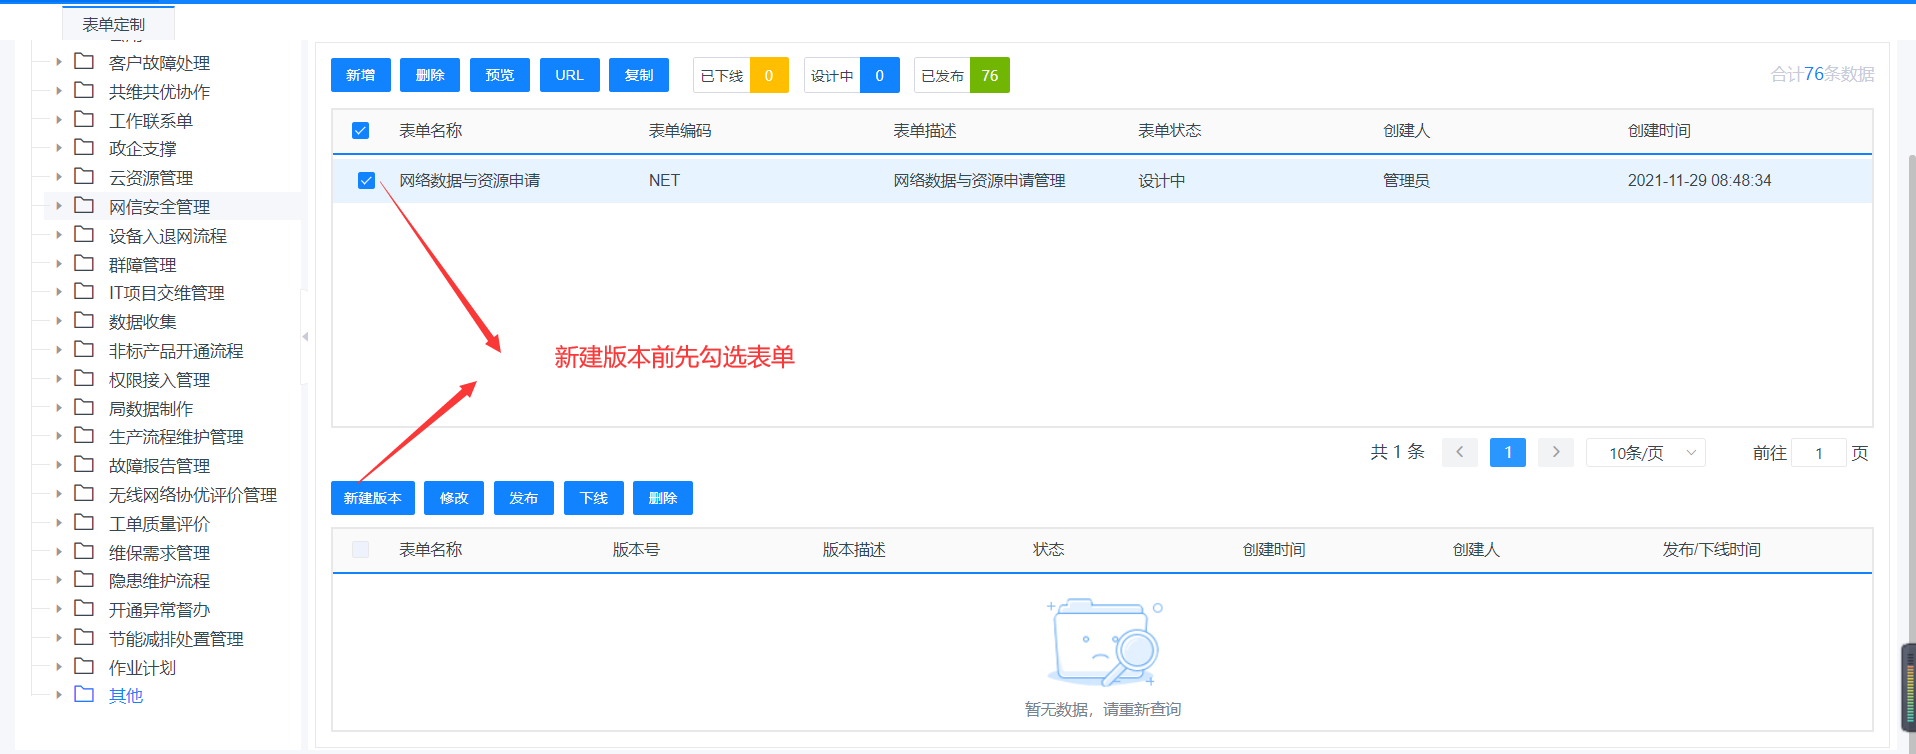Expand the 云资源管理 tree node arrow
The height and width of the screenshot is (754, 1916).
pos(59,177)
